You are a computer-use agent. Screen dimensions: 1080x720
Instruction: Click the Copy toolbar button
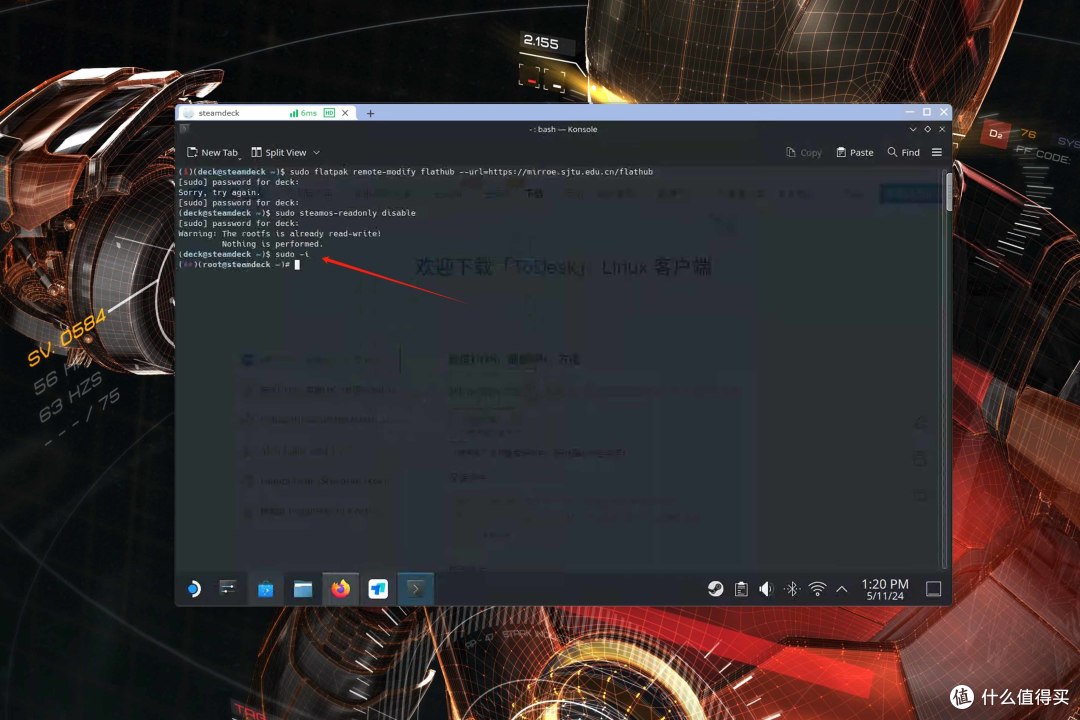pyautogui.click(x=804, y=152)
